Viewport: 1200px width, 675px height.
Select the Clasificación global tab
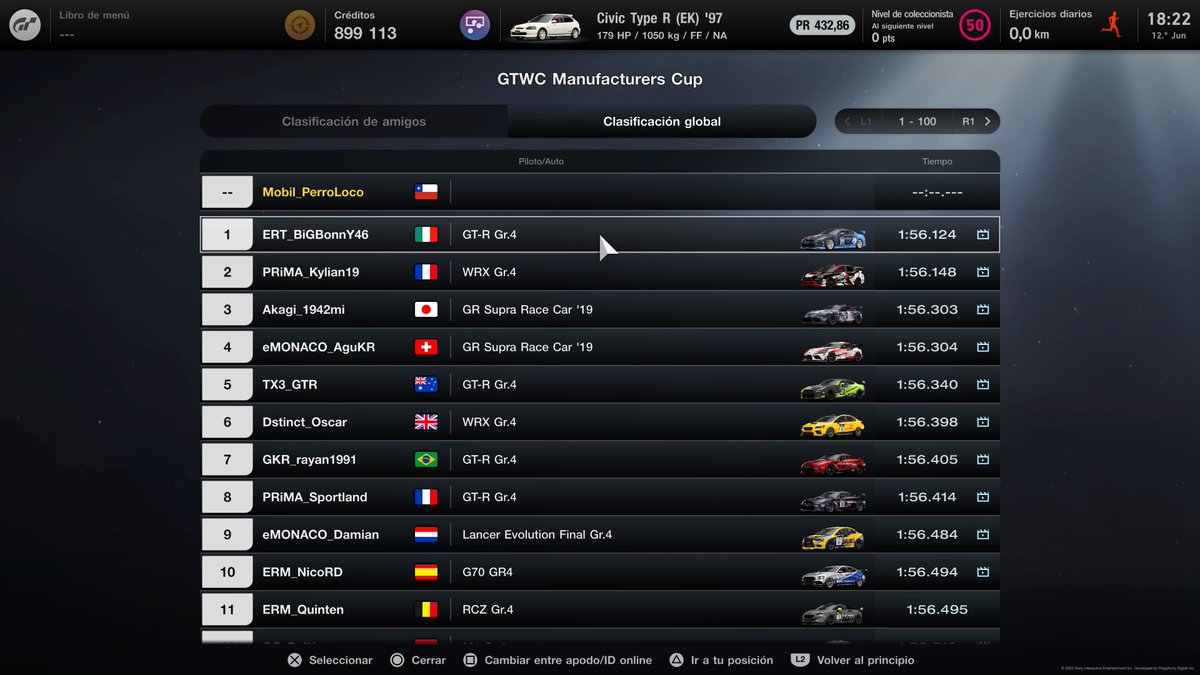(662, 121)
